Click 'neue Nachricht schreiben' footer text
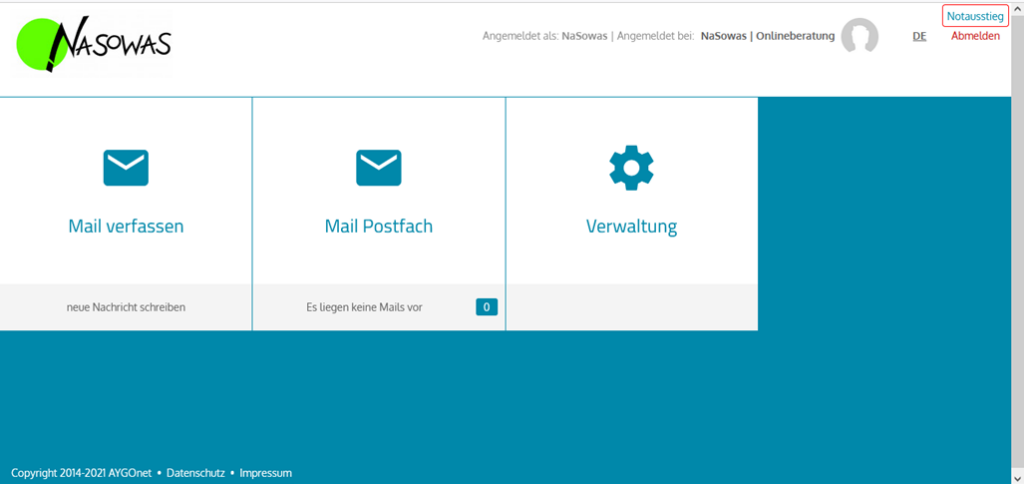This screenshot has width=1024, height=484. 126,307
